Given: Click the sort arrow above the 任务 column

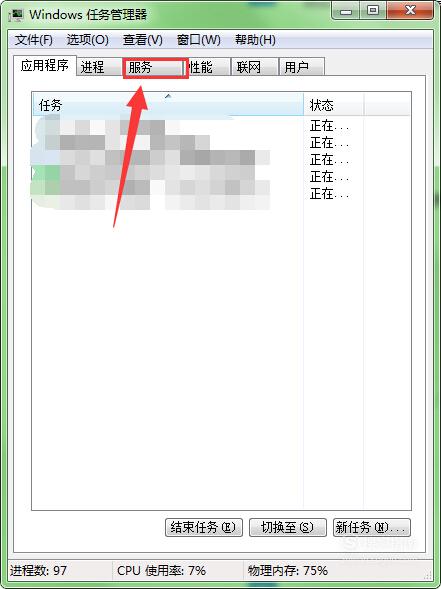Looking at the screenshot, I should tap(168, 96).
